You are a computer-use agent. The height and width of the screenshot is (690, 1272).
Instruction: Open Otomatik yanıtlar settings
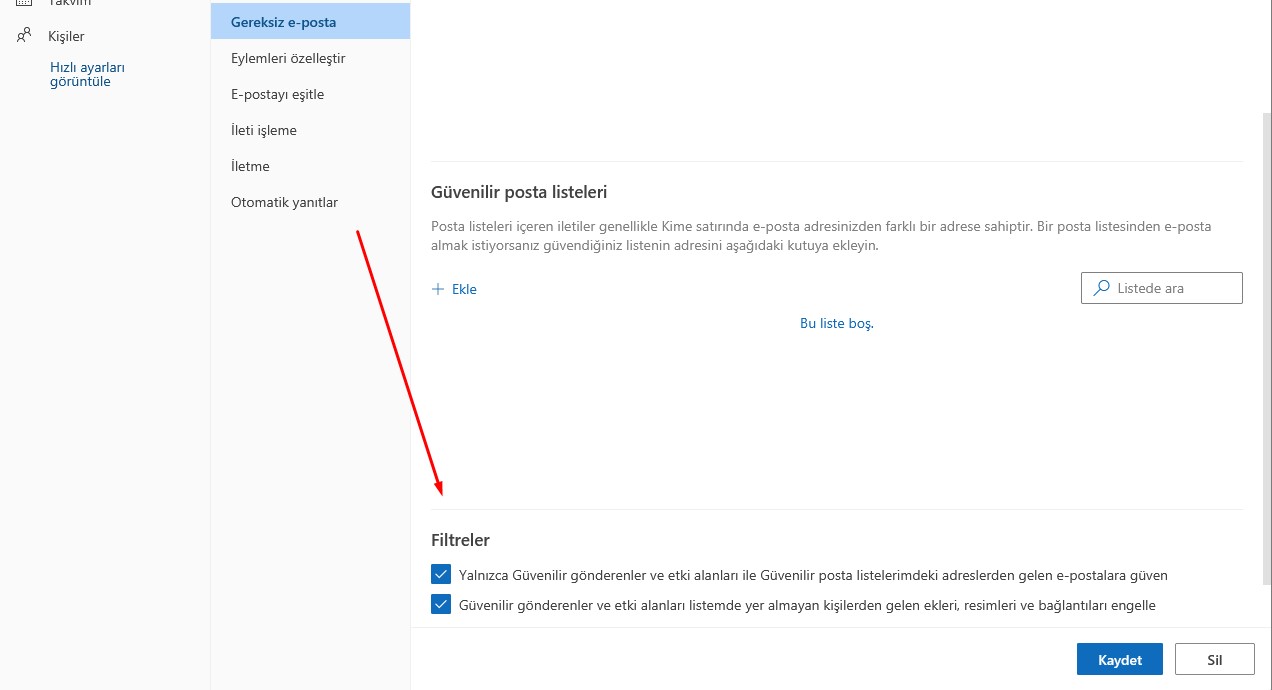point(285,202)
